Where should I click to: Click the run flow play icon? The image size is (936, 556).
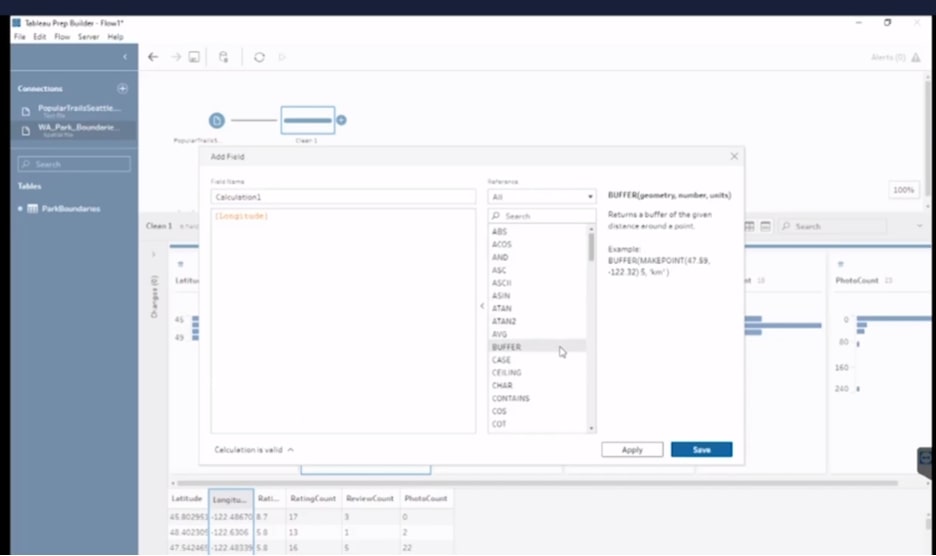[x=282, y=57]
